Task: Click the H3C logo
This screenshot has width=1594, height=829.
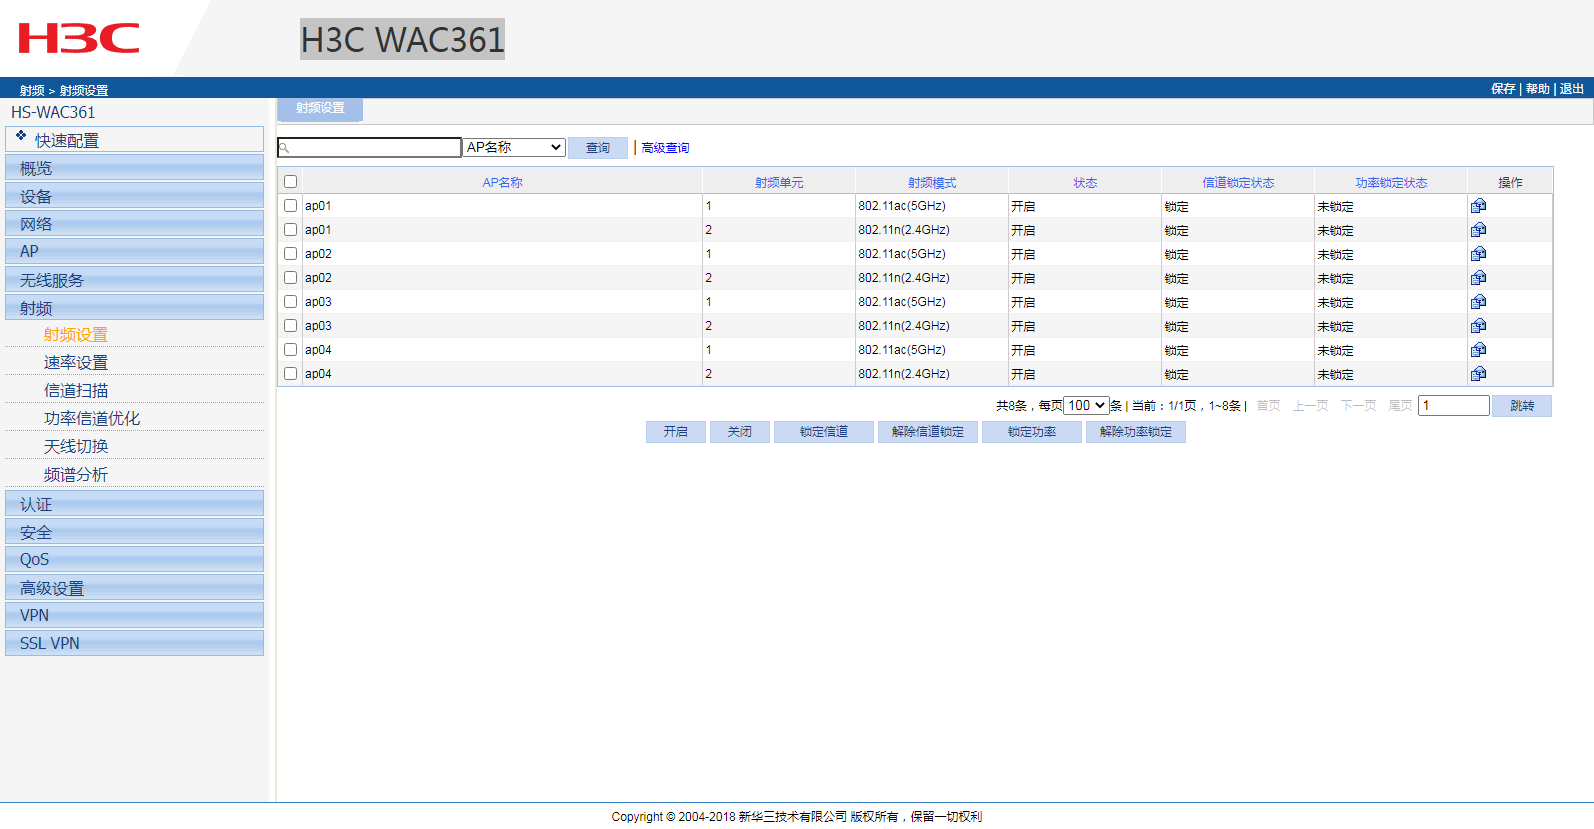Action: (79, 38)
